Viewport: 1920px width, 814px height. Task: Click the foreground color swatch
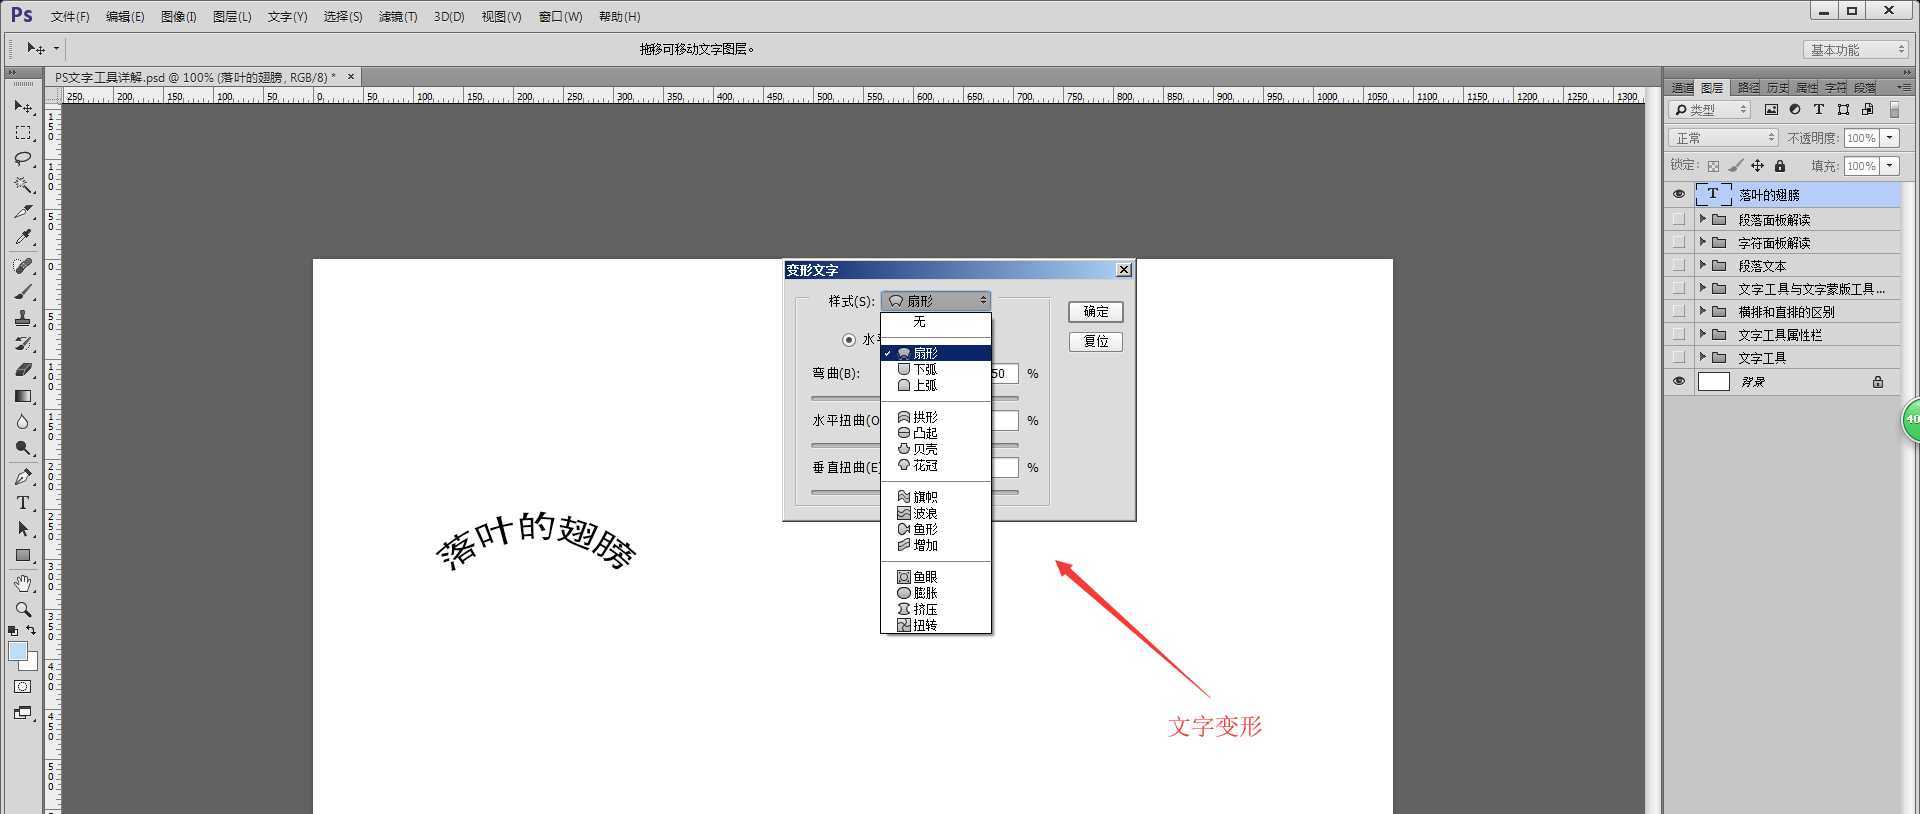(x=17, y=652)
